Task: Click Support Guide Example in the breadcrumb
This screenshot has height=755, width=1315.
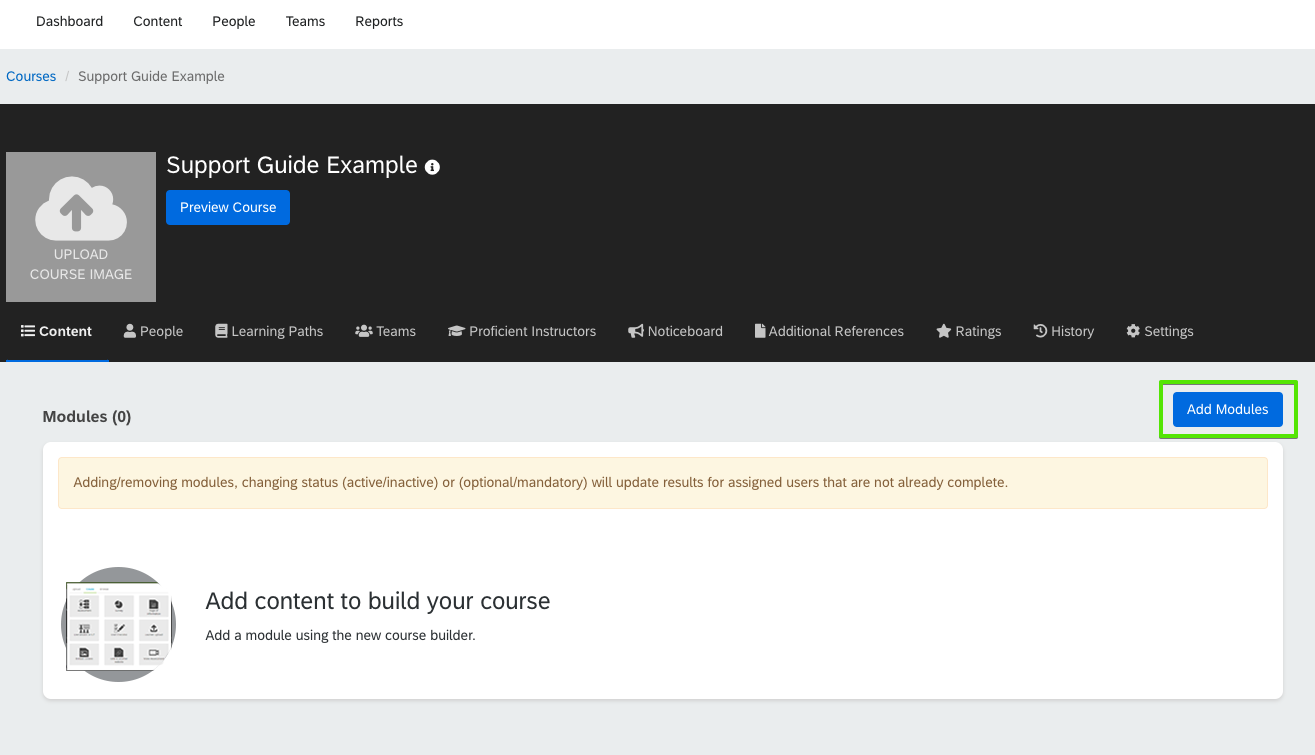Action: (x=151, y=76)
